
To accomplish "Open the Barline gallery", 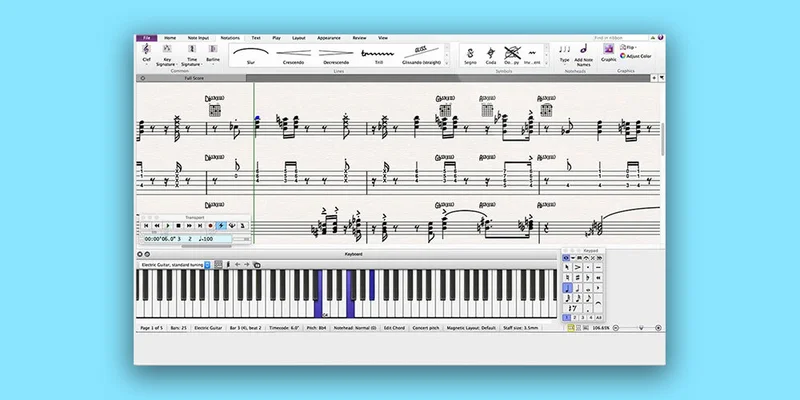I will (x=213, y=54).
